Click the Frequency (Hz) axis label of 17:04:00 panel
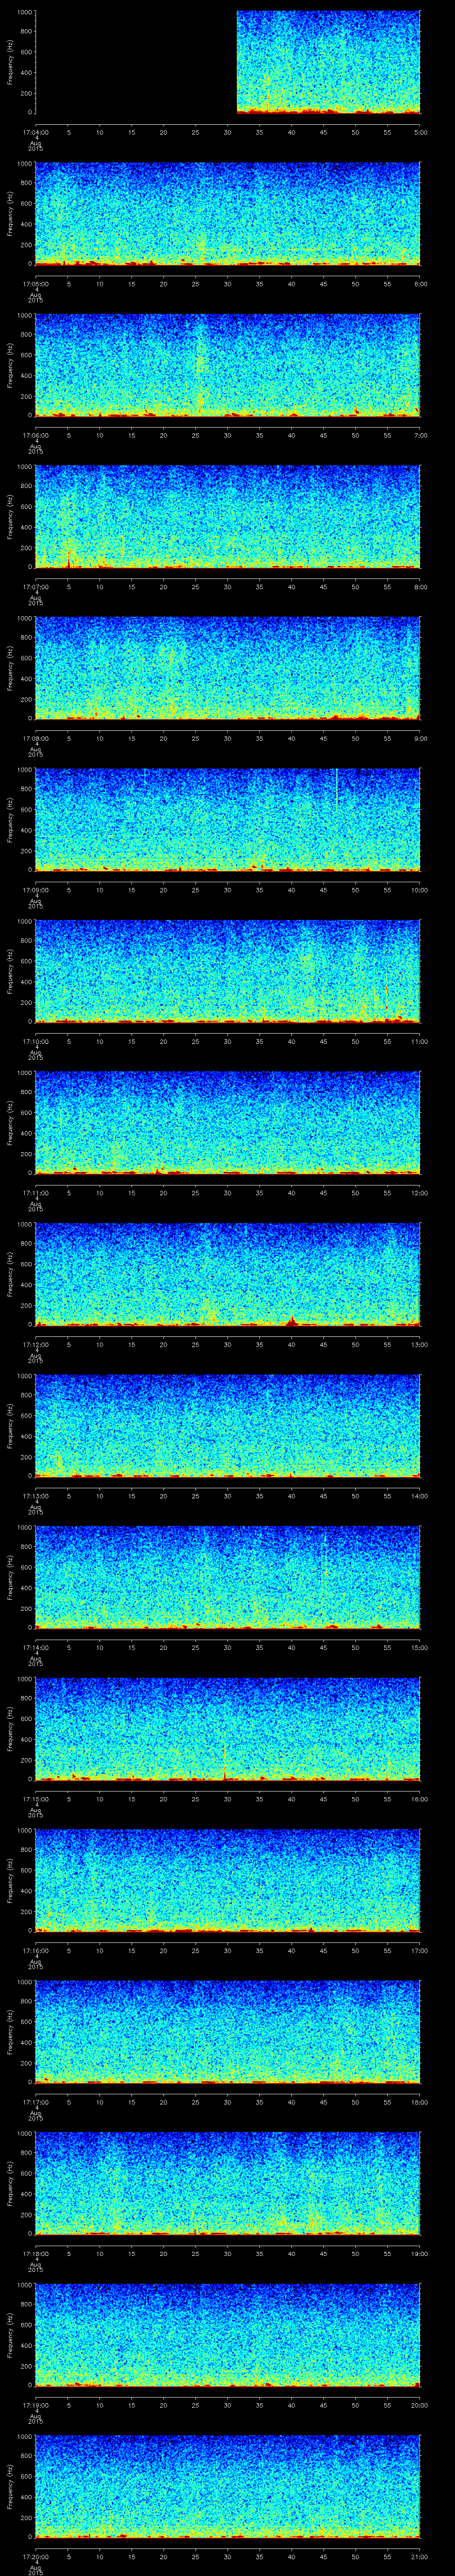 (10, 62)
